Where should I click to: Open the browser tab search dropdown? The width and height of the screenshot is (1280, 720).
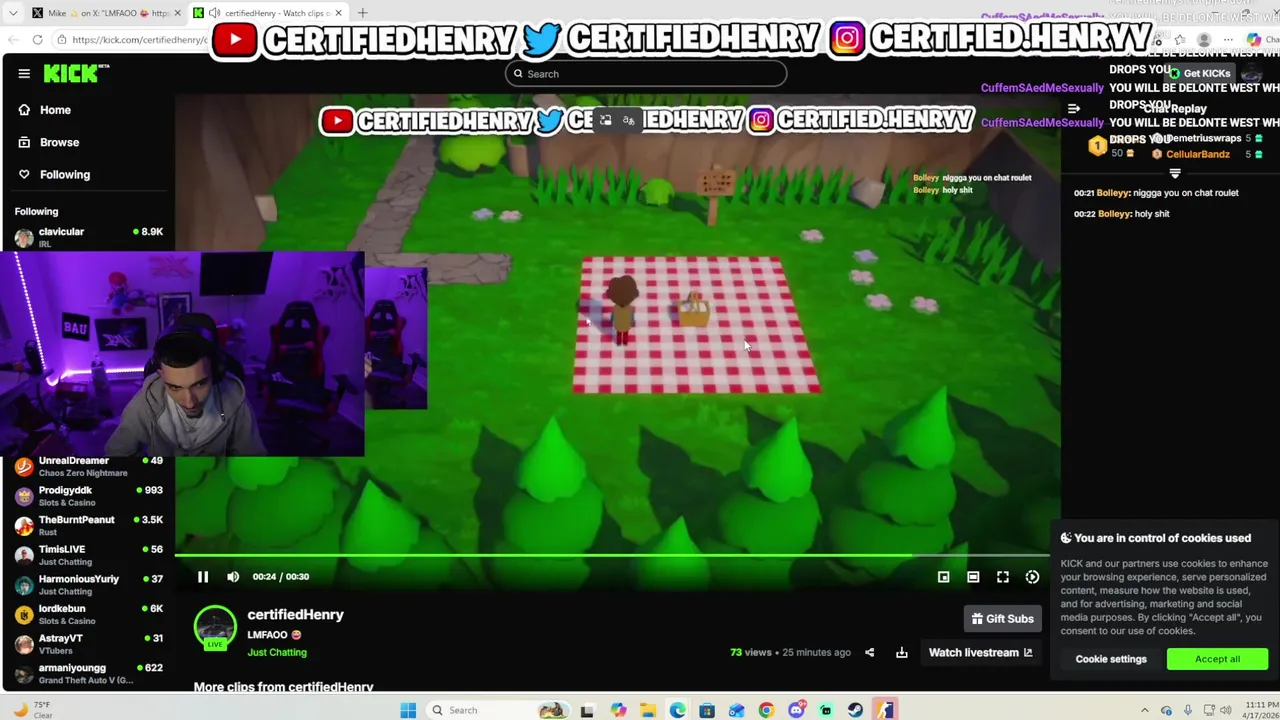click(x=13, y=13)
